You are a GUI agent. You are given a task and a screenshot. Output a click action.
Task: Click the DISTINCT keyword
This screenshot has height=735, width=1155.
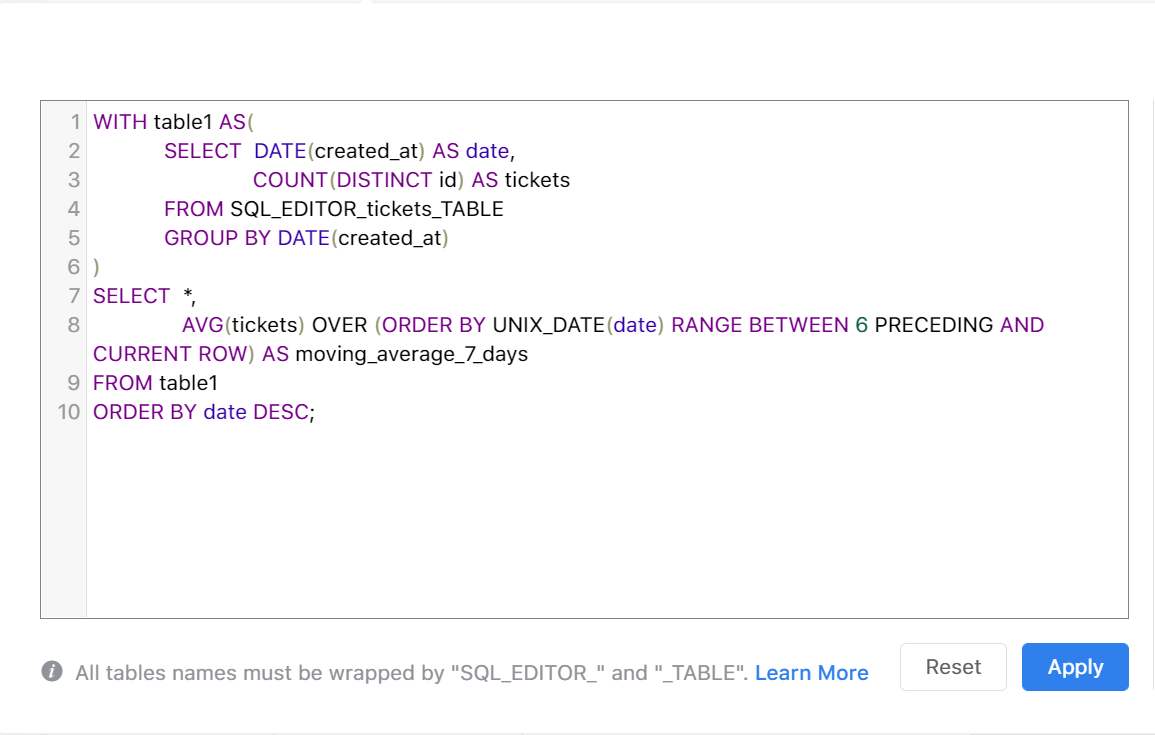coord(384,180)
